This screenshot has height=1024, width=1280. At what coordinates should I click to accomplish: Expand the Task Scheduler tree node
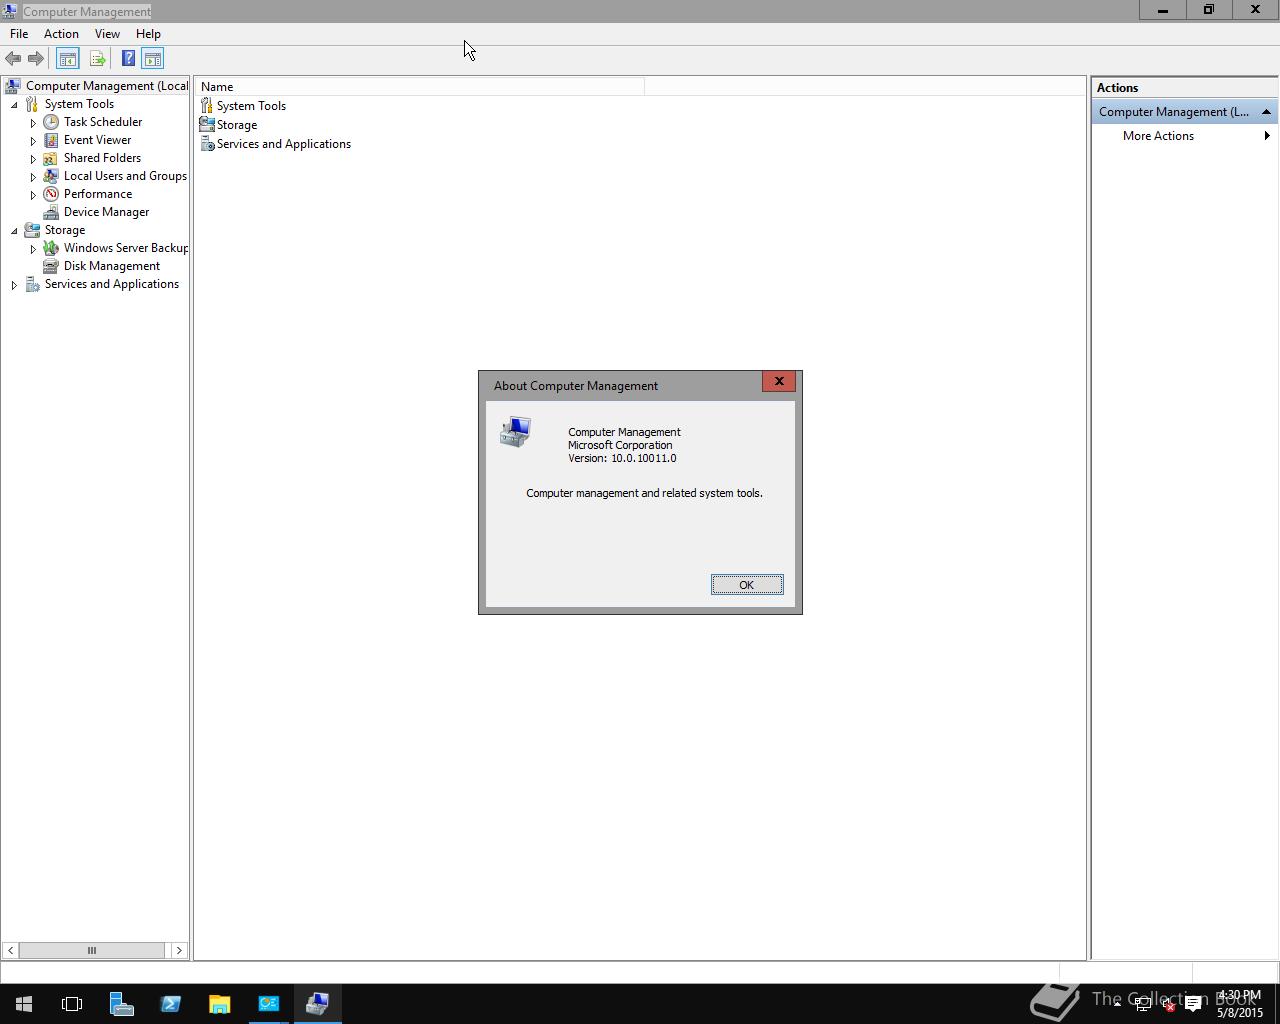(x=33, y=123)
